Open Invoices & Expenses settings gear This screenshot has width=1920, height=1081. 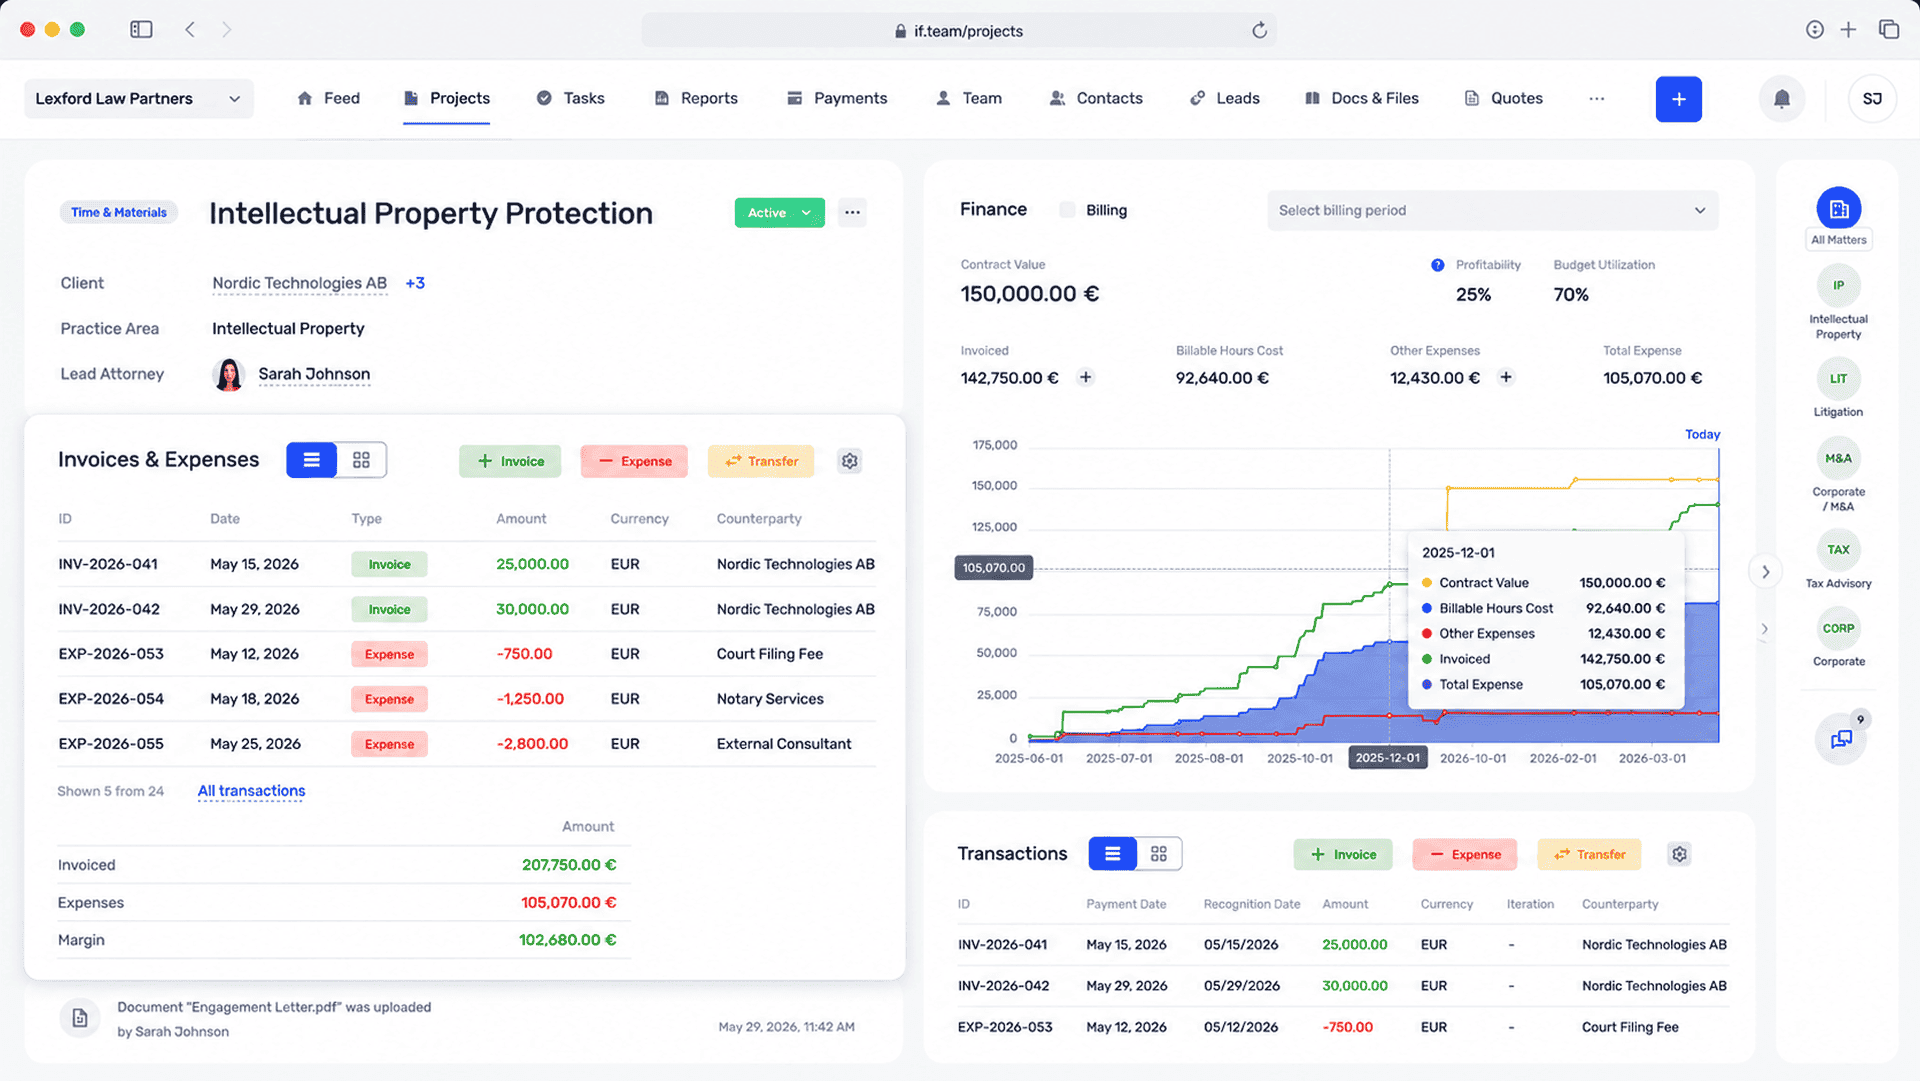(850, 461)
